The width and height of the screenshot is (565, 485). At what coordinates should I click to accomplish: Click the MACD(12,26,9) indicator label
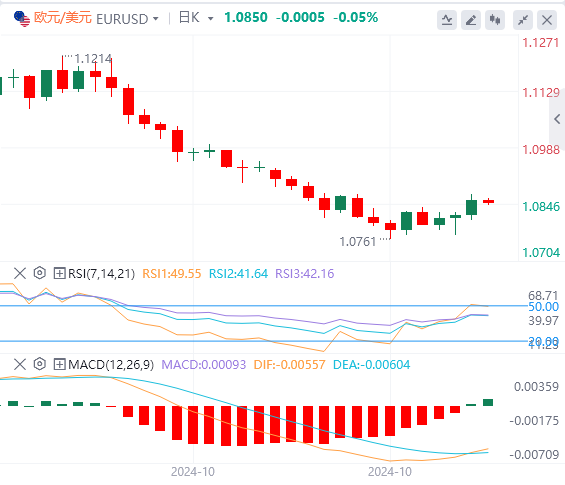(111, 365)
